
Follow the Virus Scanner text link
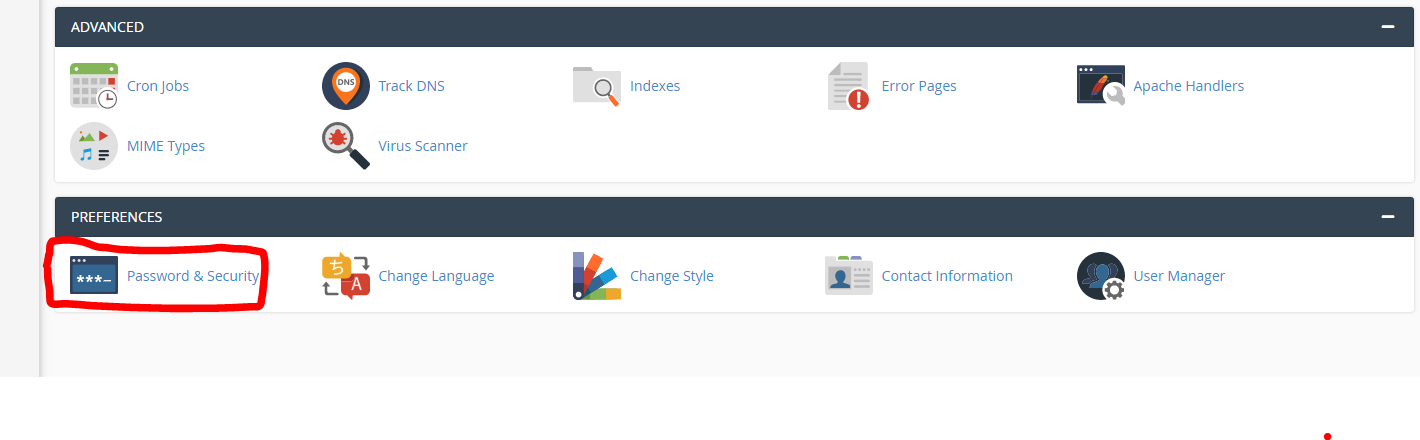coord(422,146)
